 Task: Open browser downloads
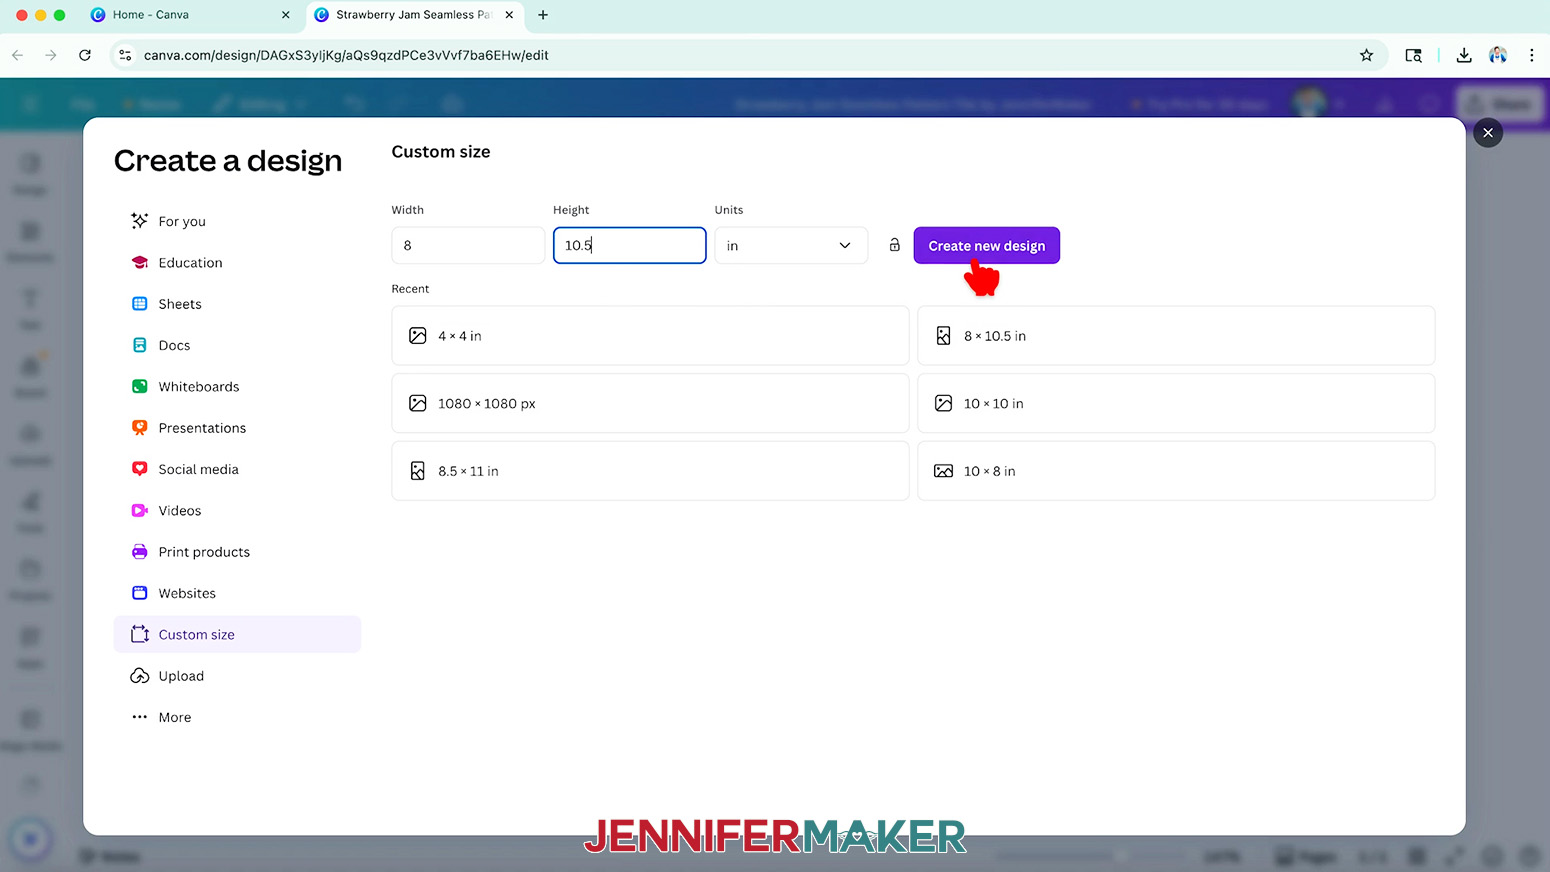(x=1464, y=55)
